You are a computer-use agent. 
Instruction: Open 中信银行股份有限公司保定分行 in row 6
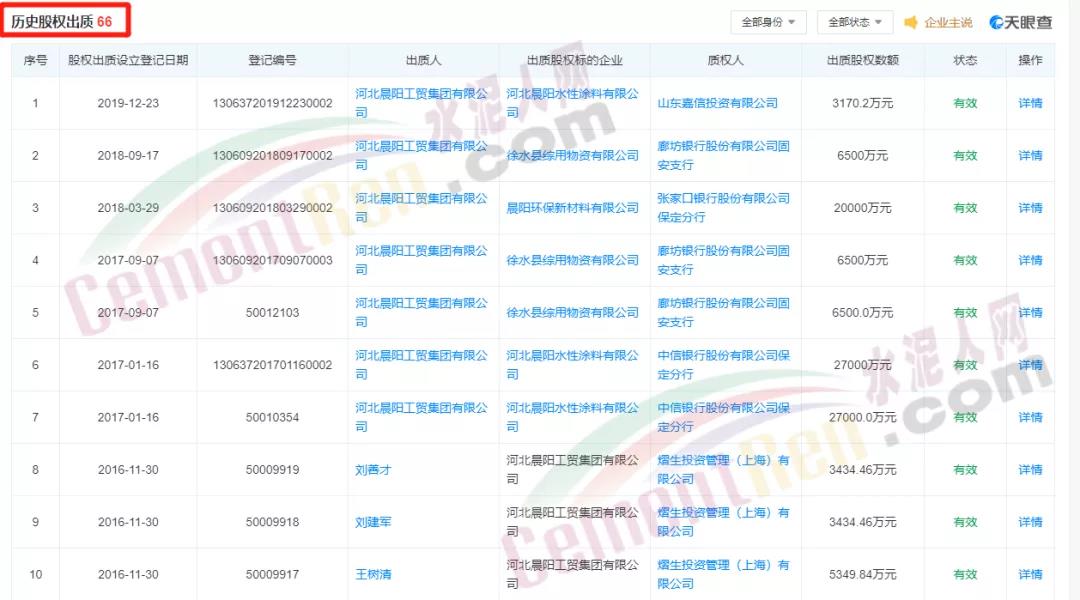723,365
